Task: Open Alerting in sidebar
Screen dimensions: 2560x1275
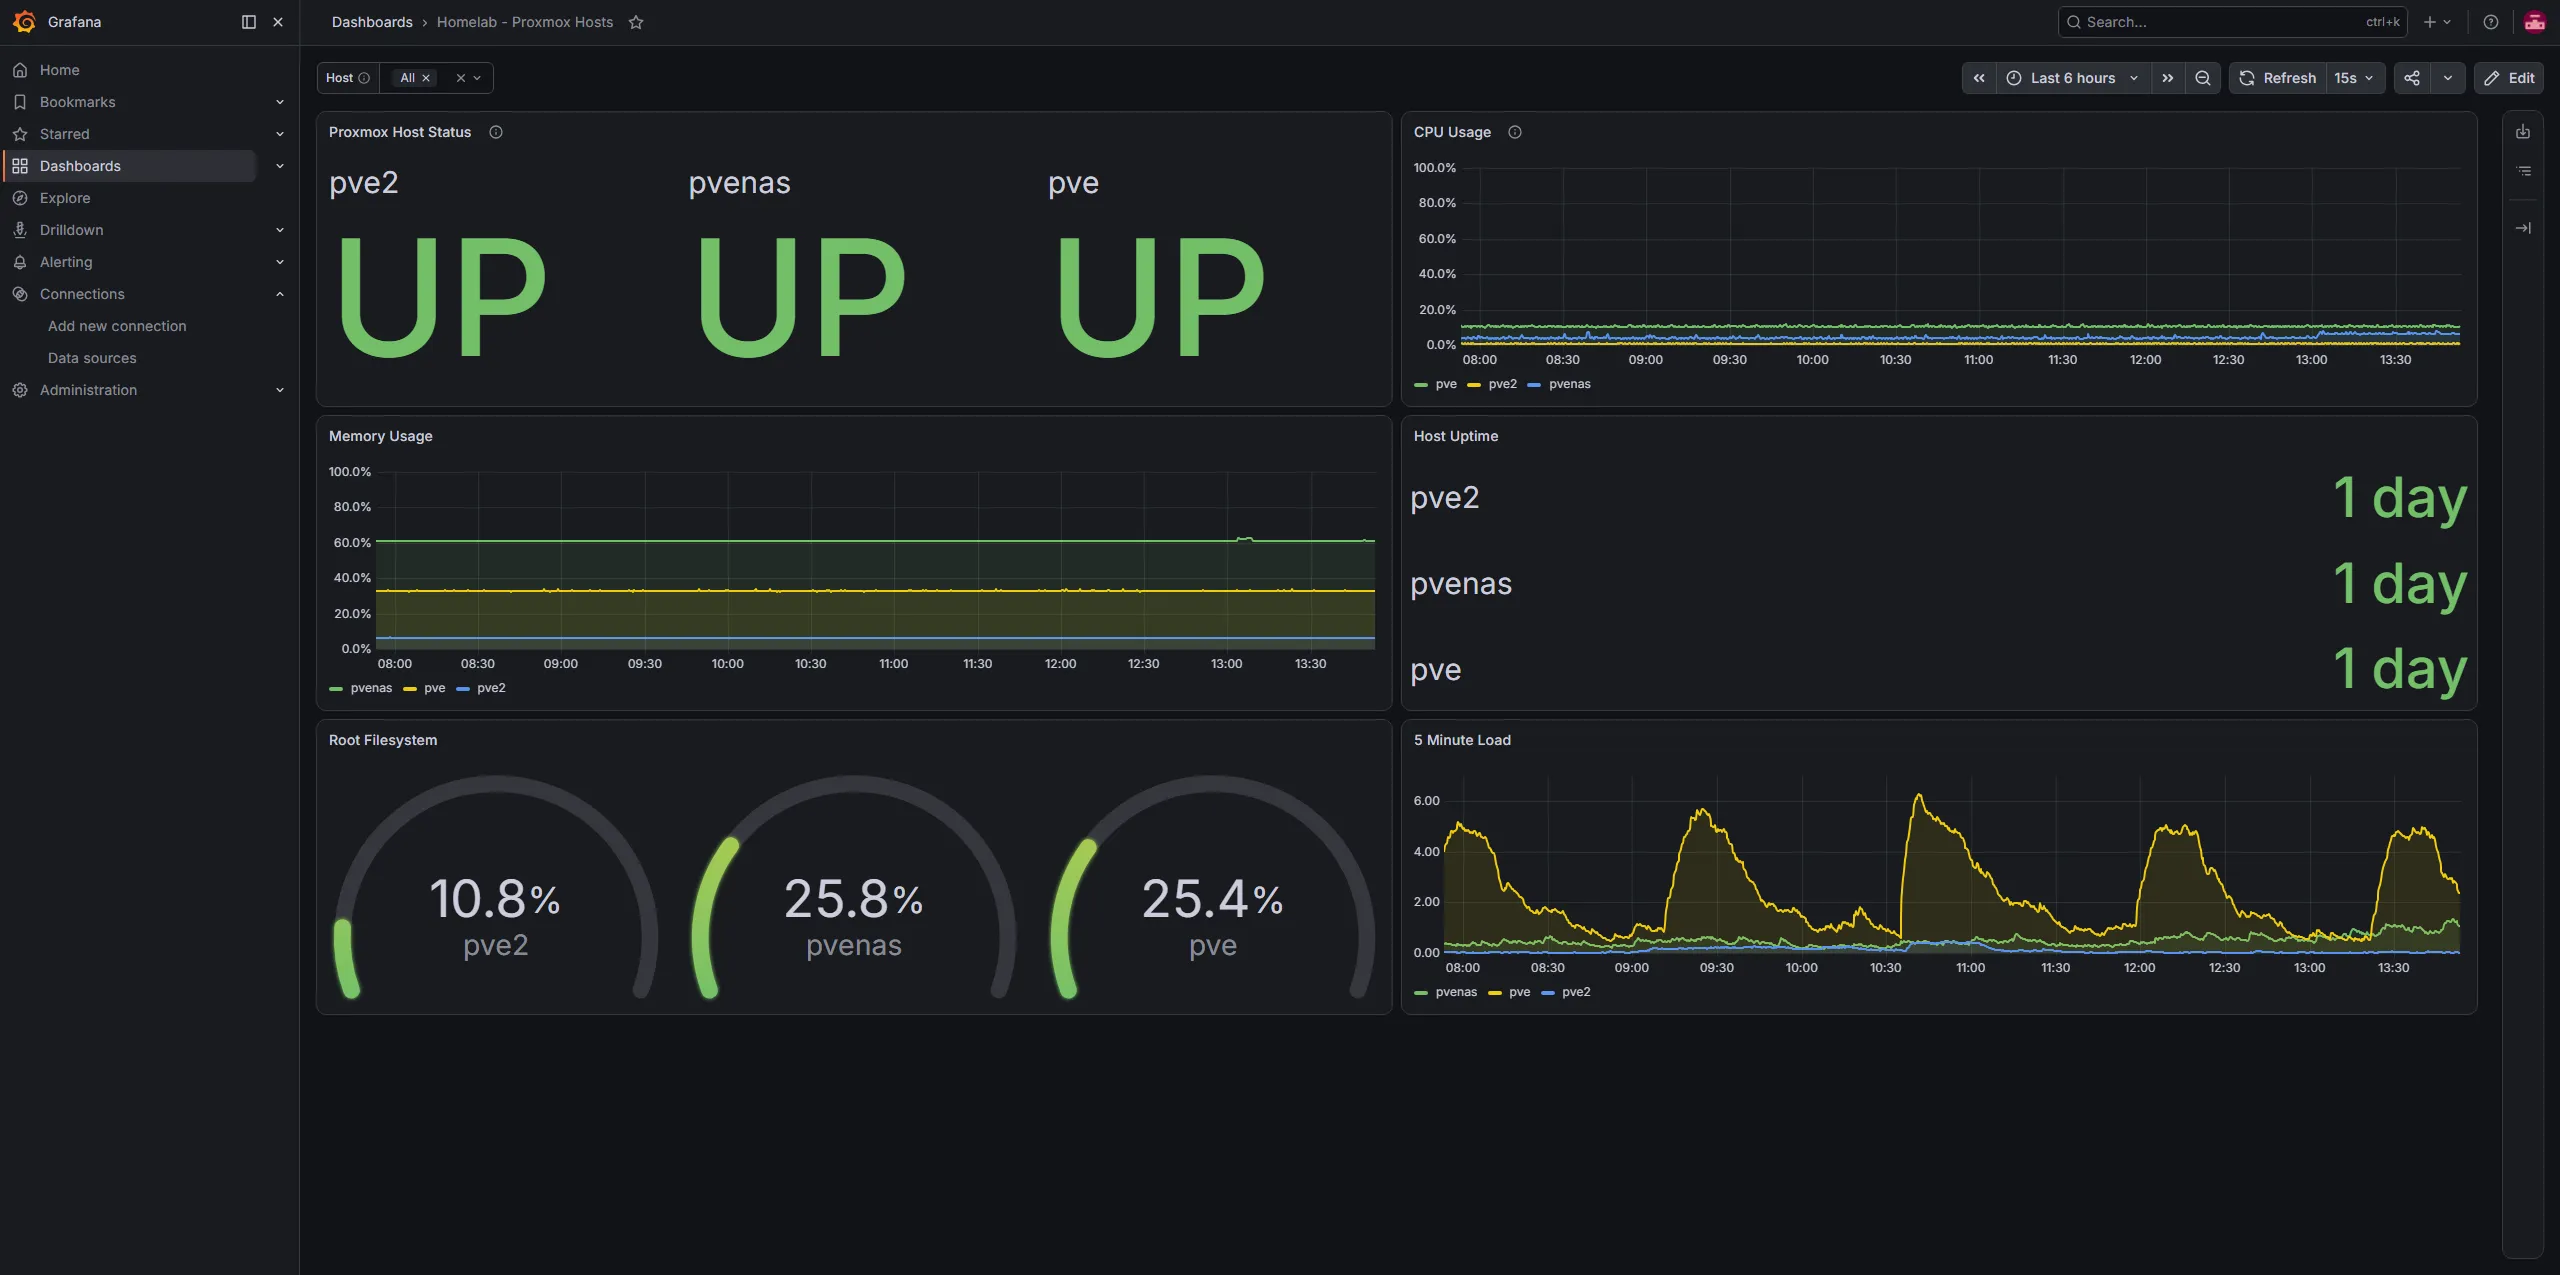Action: [x=66, y=262]
